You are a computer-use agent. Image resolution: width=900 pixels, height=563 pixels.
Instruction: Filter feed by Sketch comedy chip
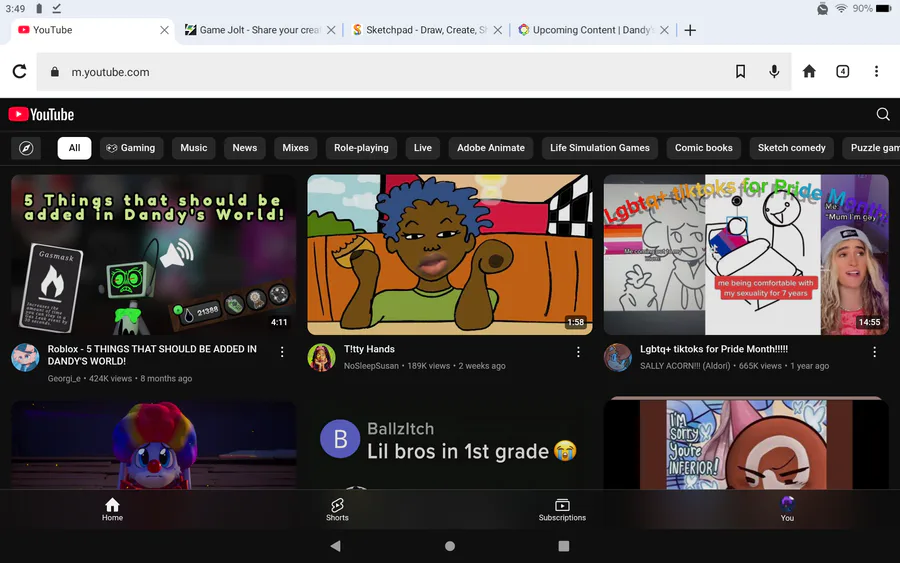(x=792, y=148)
